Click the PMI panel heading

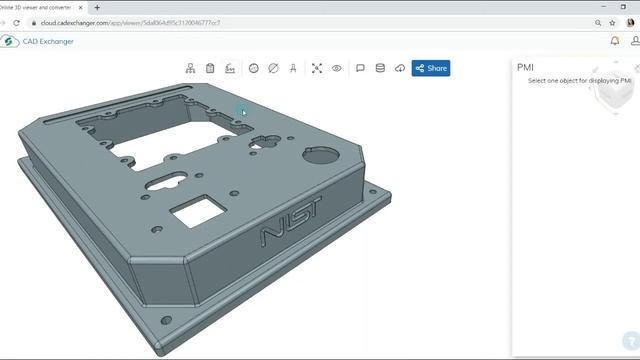click(525, 67)
